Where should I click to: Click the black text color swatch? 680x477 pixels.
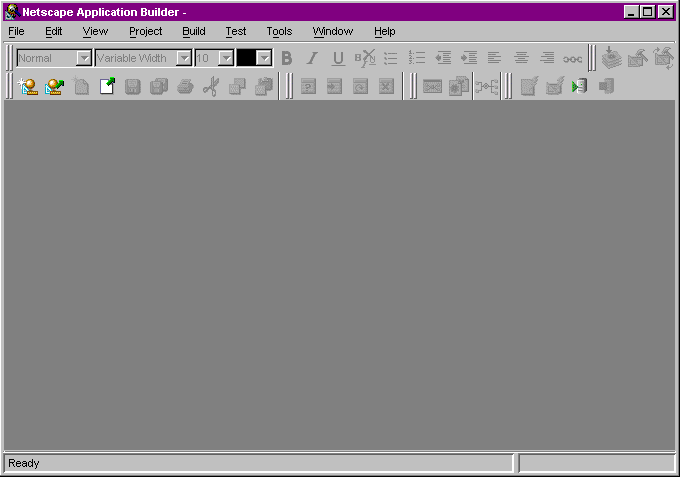[246, 58]
